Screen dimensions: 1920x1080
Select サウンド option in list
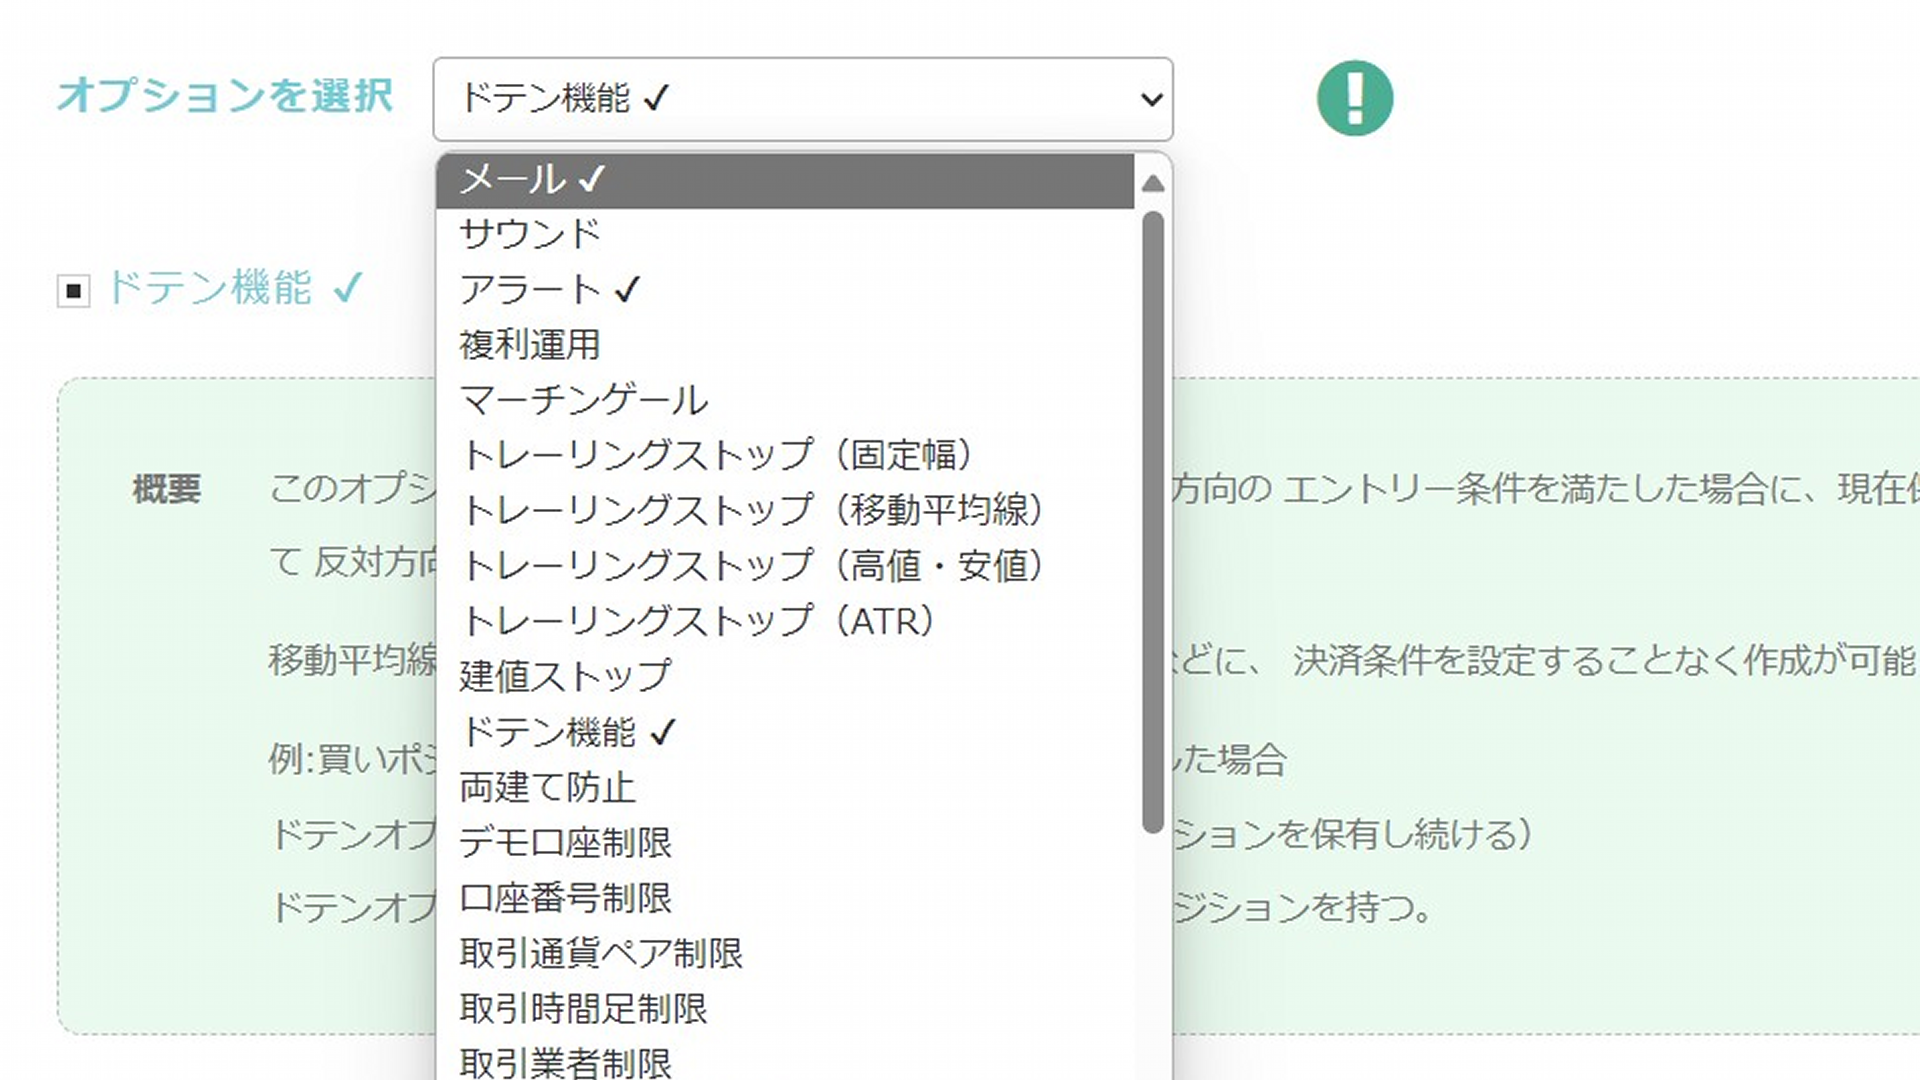(785, 234)
